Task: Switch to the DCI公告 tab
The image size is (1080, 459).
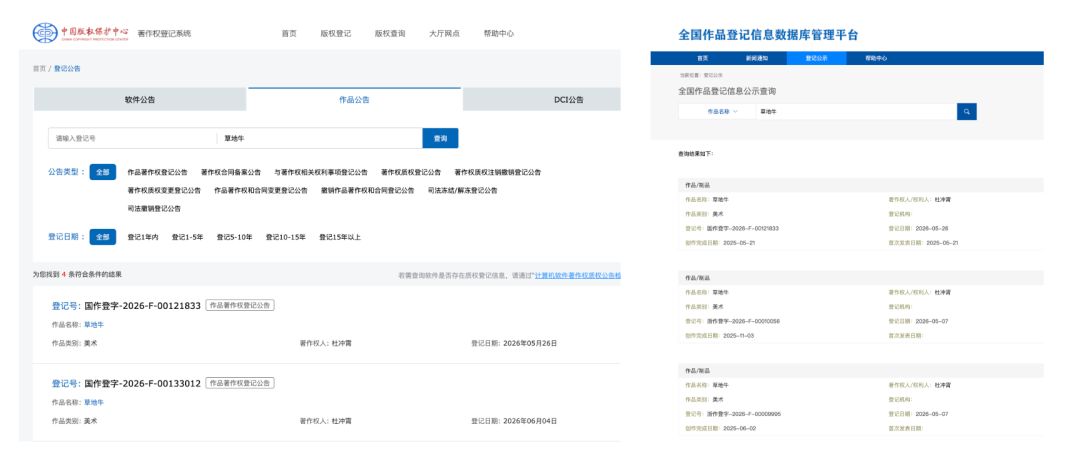Action: tap(542, 99)
